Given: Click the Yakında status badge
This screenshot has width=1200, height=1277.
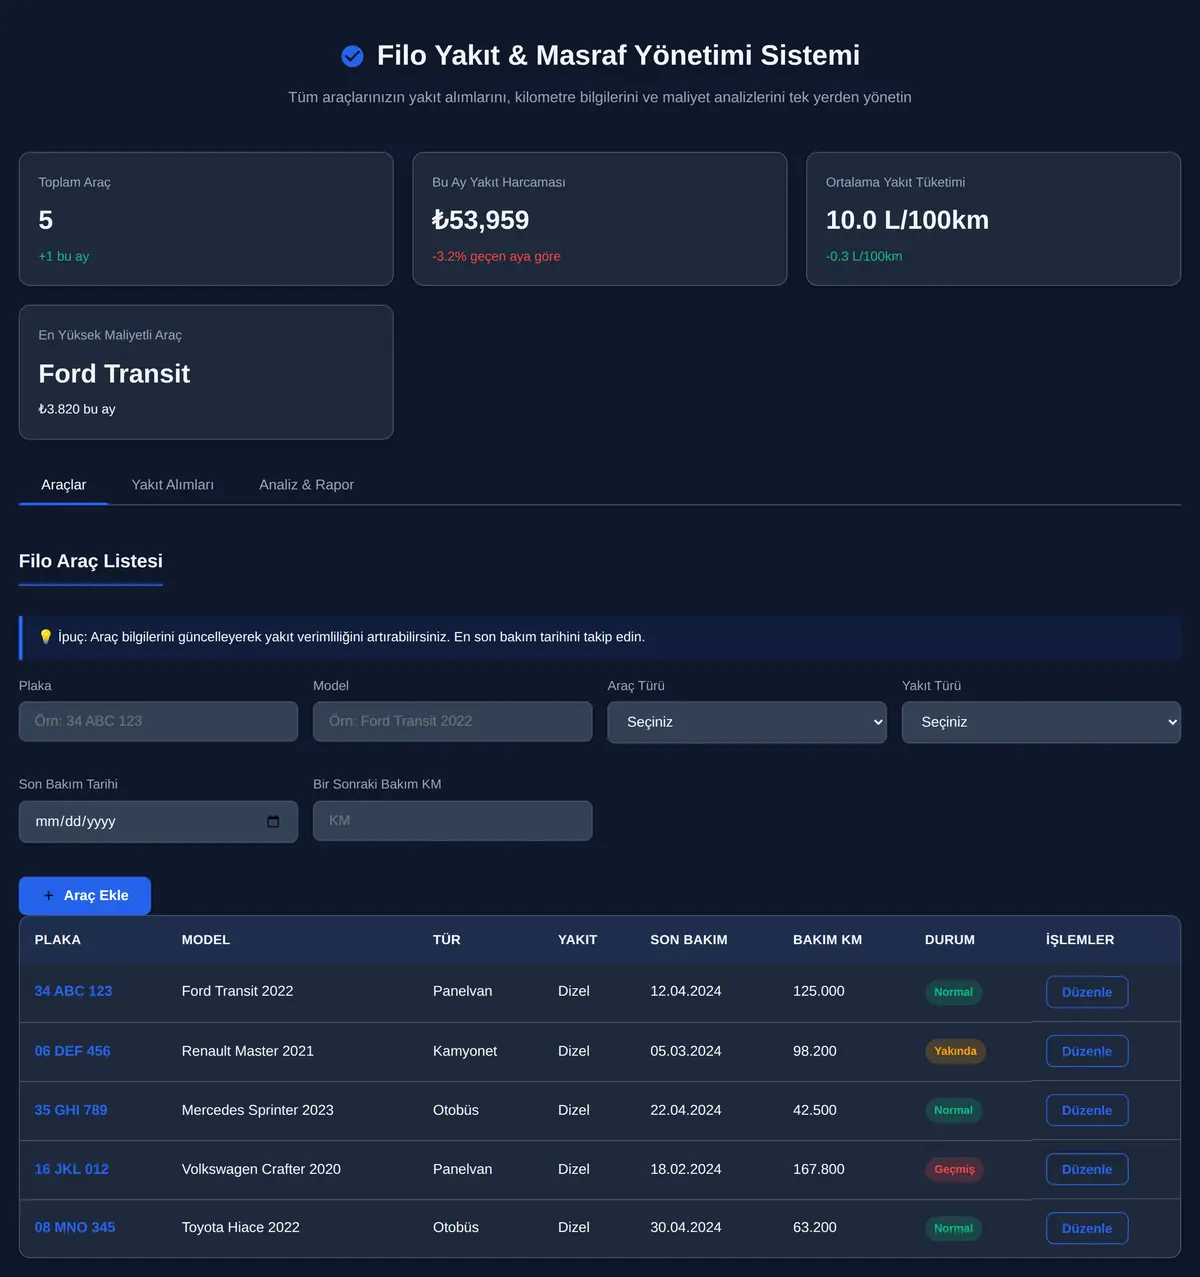Looking at the screenshot, I should coord(955,1051).
